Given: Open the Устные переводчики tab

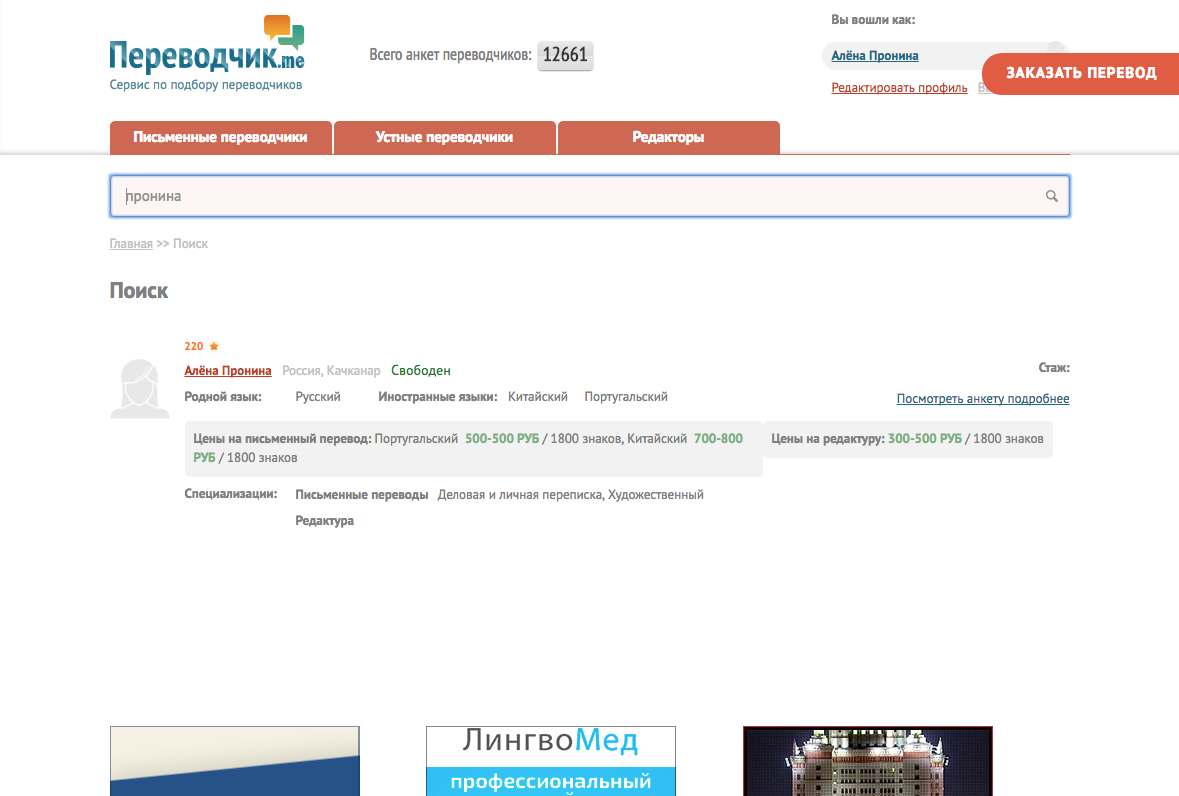Looking at the screenshot, I should coord(444,138).
